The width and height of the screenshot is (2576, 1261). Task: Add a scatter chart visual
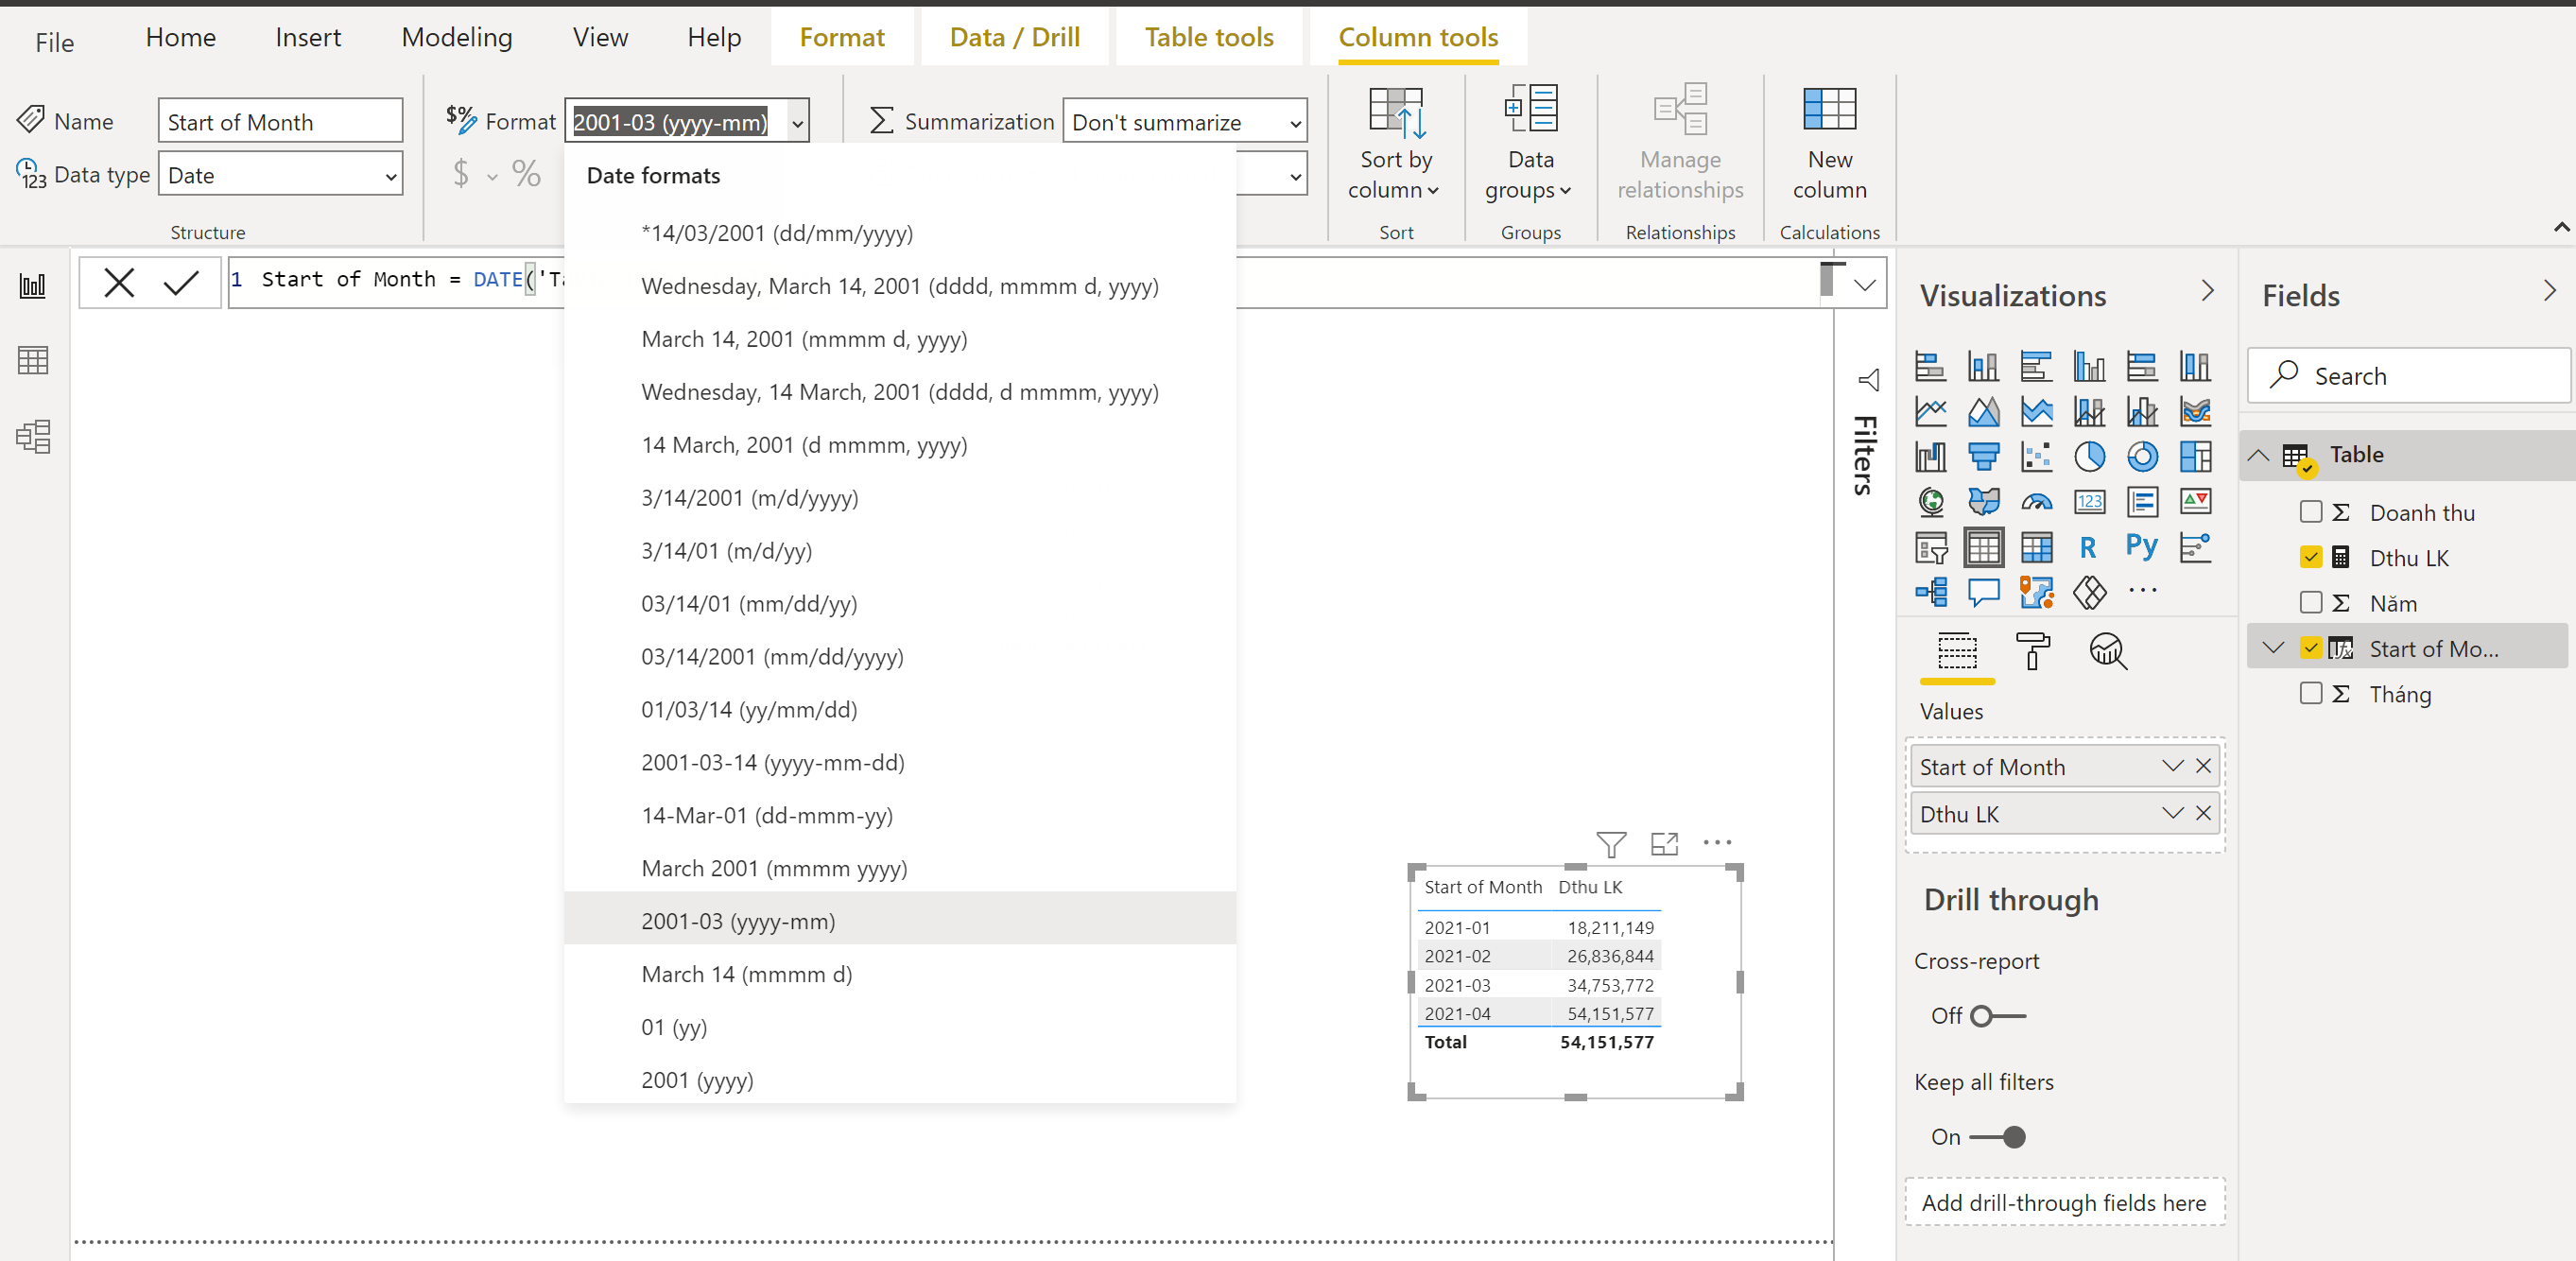[2036, 457]
